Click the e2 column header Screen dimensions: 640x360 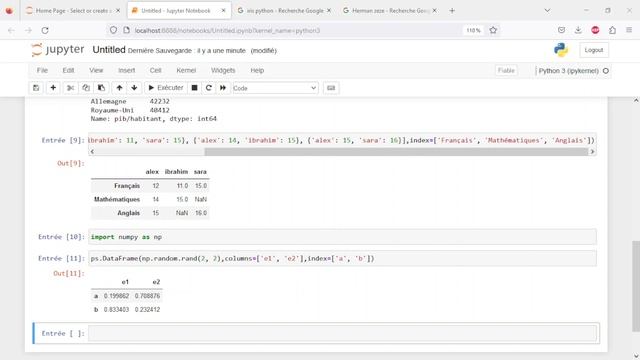[x=156, y=282]
